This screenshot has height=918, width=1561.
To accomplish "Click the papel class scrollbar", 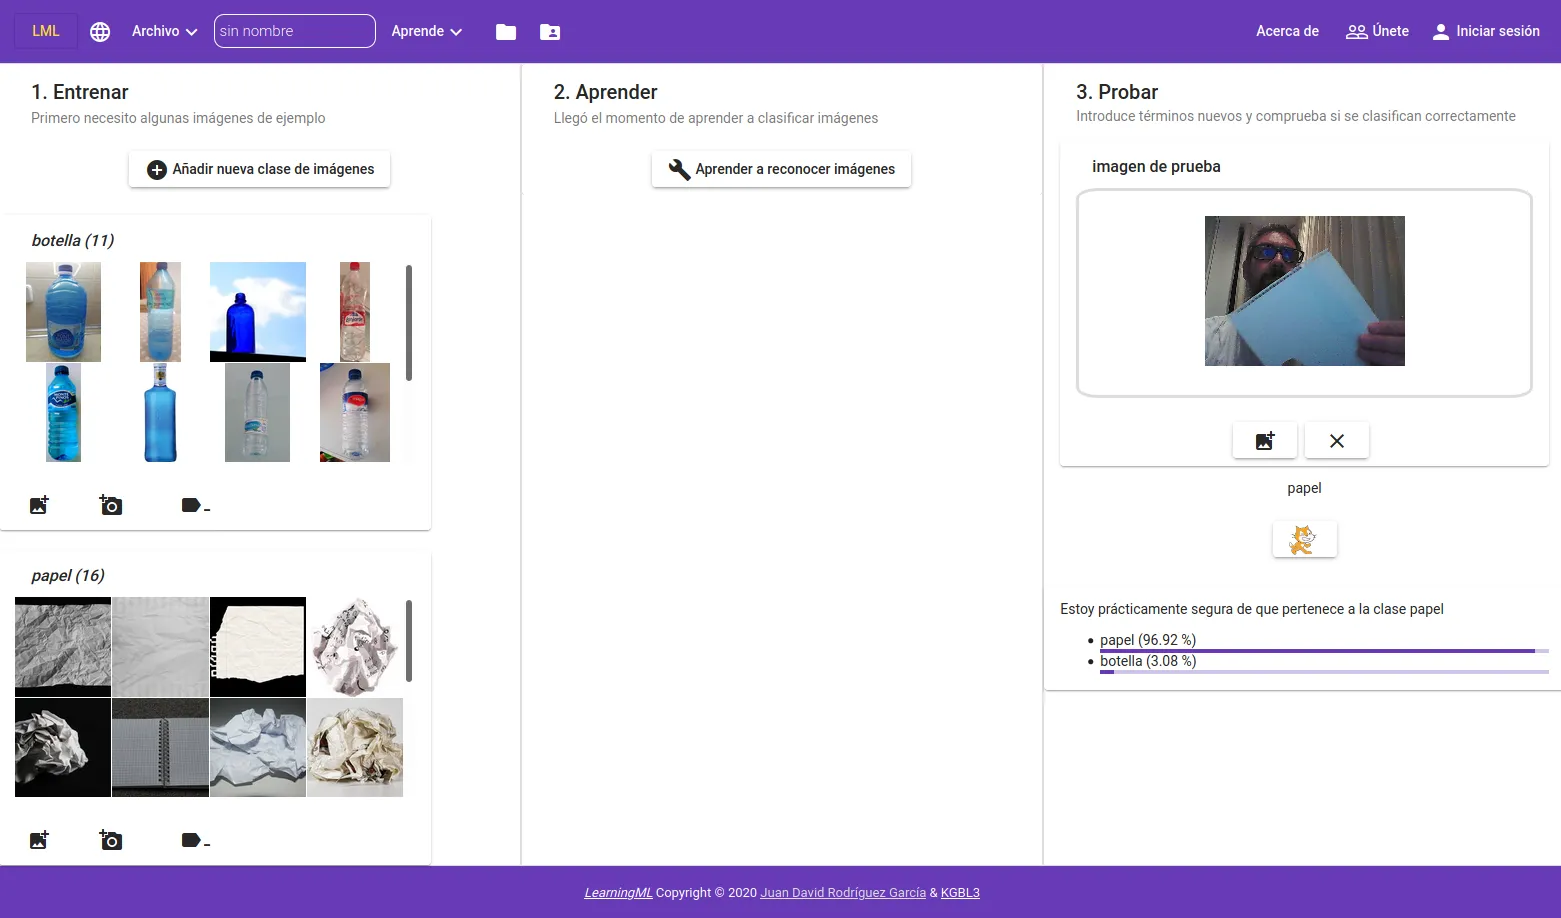I will [x=409, y=642].
